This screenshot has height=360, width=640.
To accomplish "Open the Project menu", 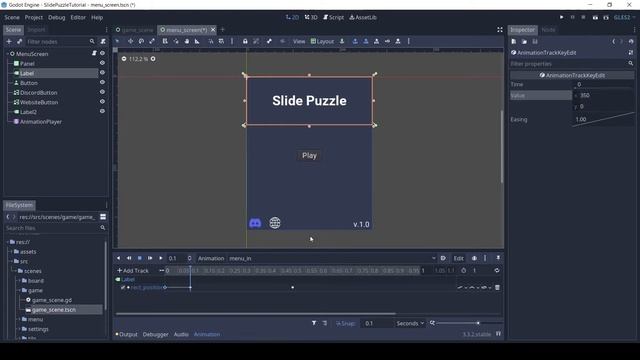I will 33,17.
